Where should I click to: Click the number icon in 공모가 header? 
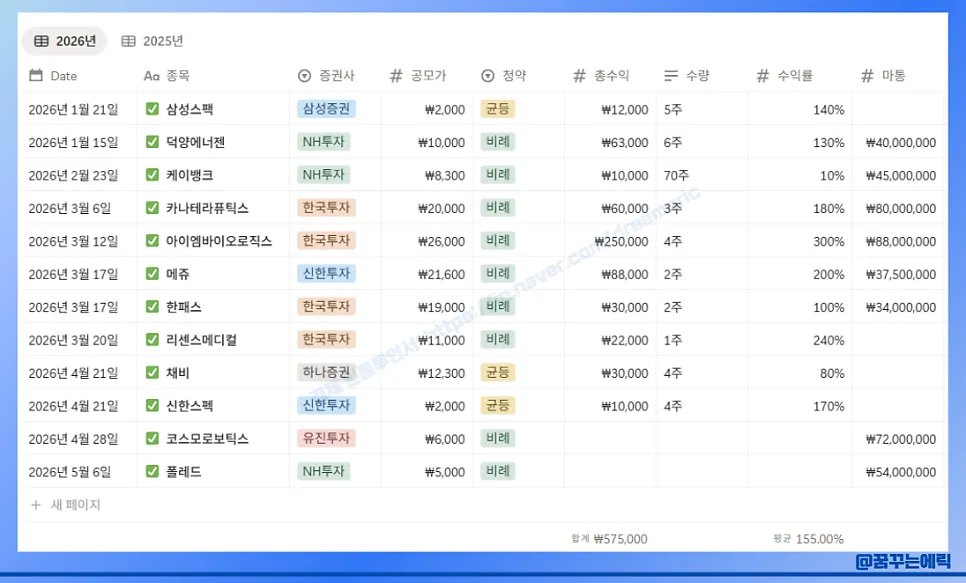pyautogui.click(x=396, y=76)
